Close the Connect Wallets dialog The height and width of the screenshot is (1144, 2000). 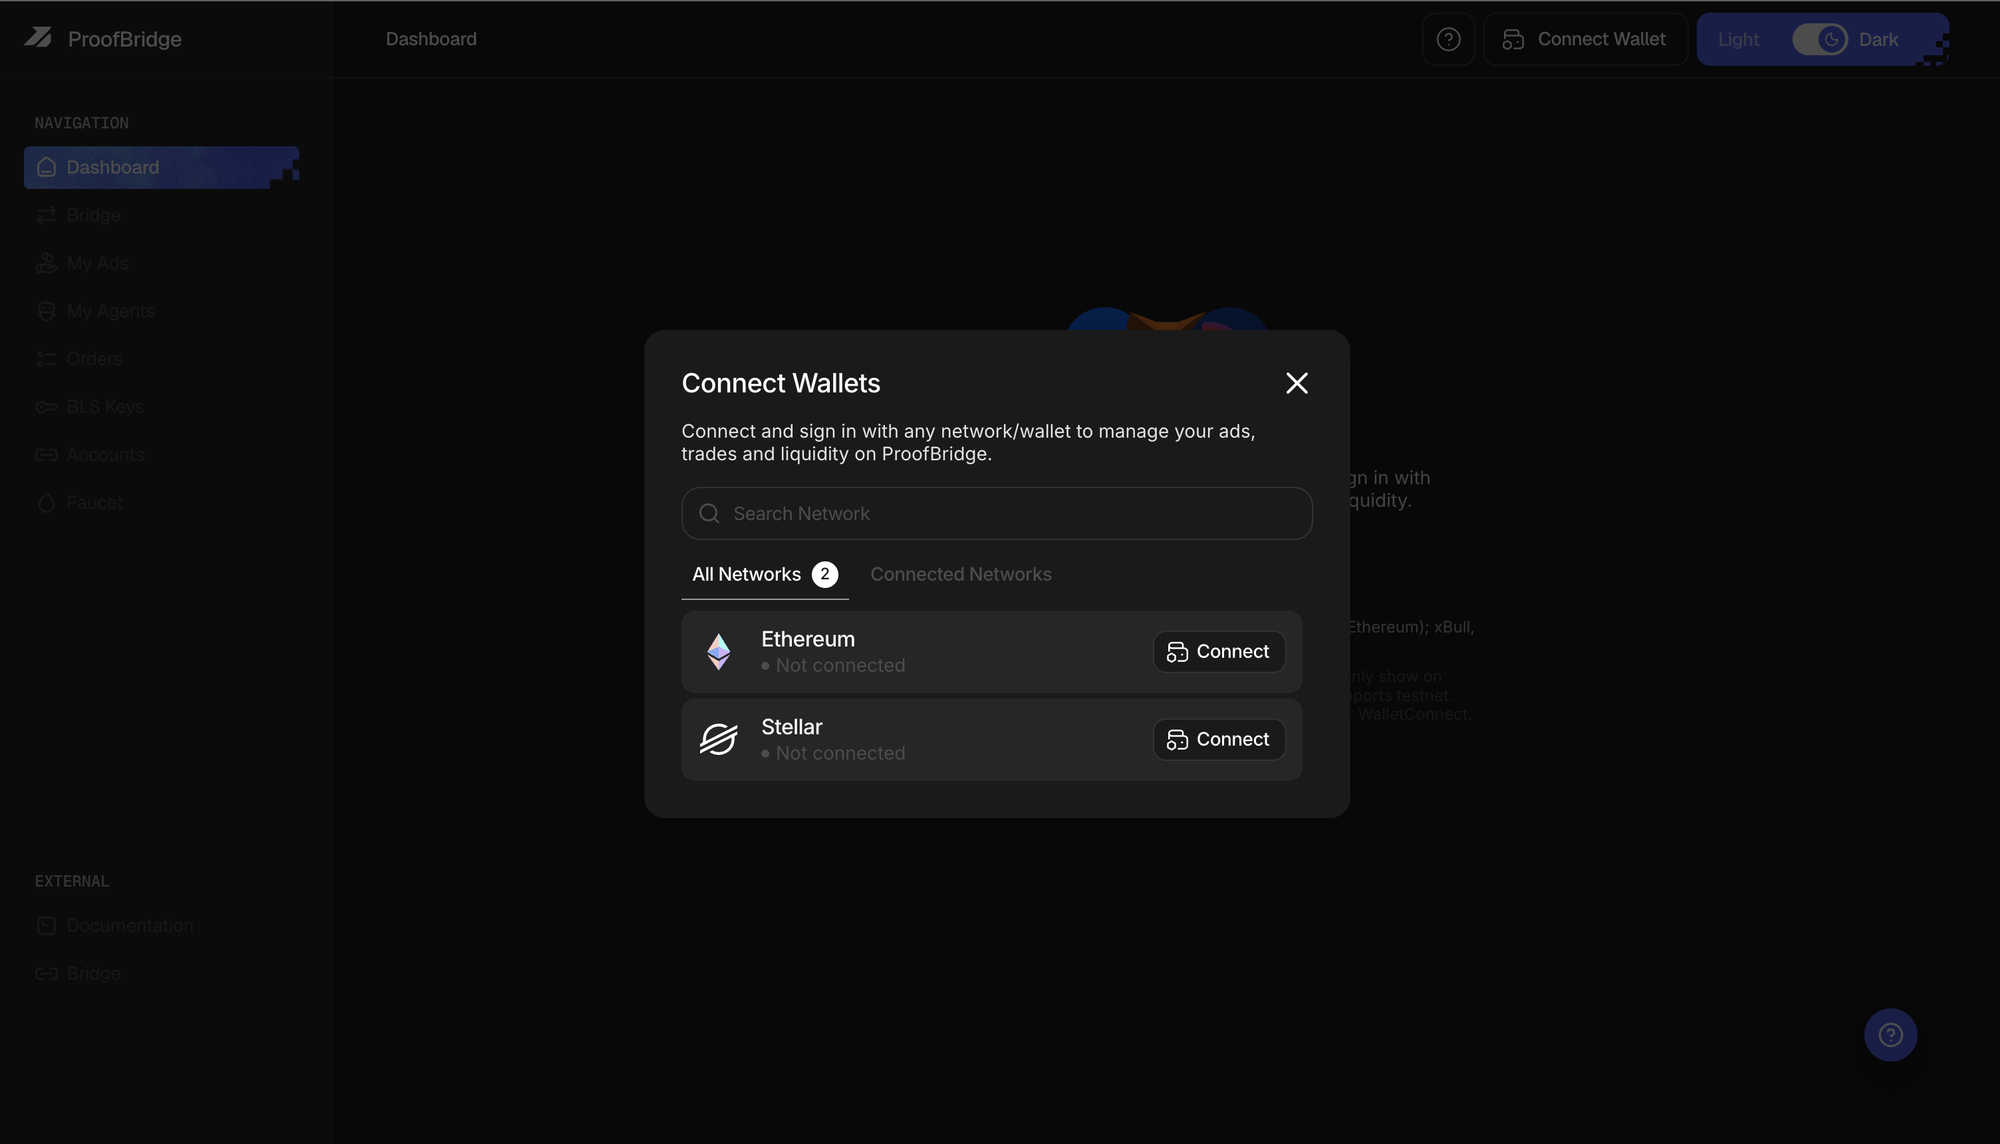pyautogui.click(x=1296, y=383)
